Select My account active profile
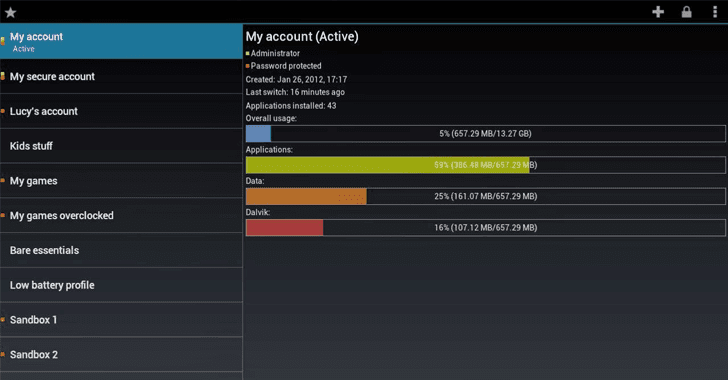The width and height of the screenshot is (728, 380). pyautogui.click(x=121, y=42)
